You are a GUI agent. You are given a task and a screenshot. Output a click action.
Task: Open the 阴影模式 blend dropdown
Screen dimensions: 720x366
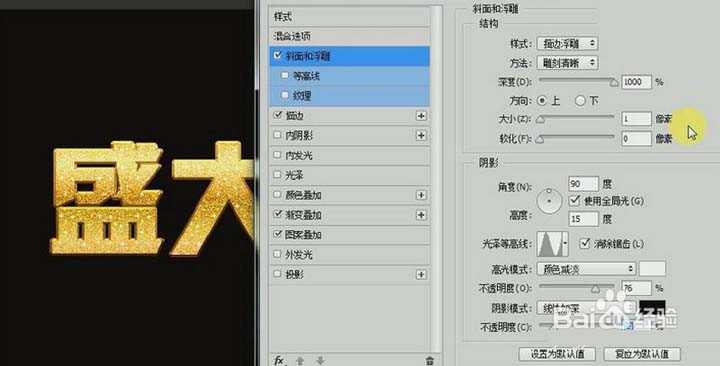[x=586, y=308]
